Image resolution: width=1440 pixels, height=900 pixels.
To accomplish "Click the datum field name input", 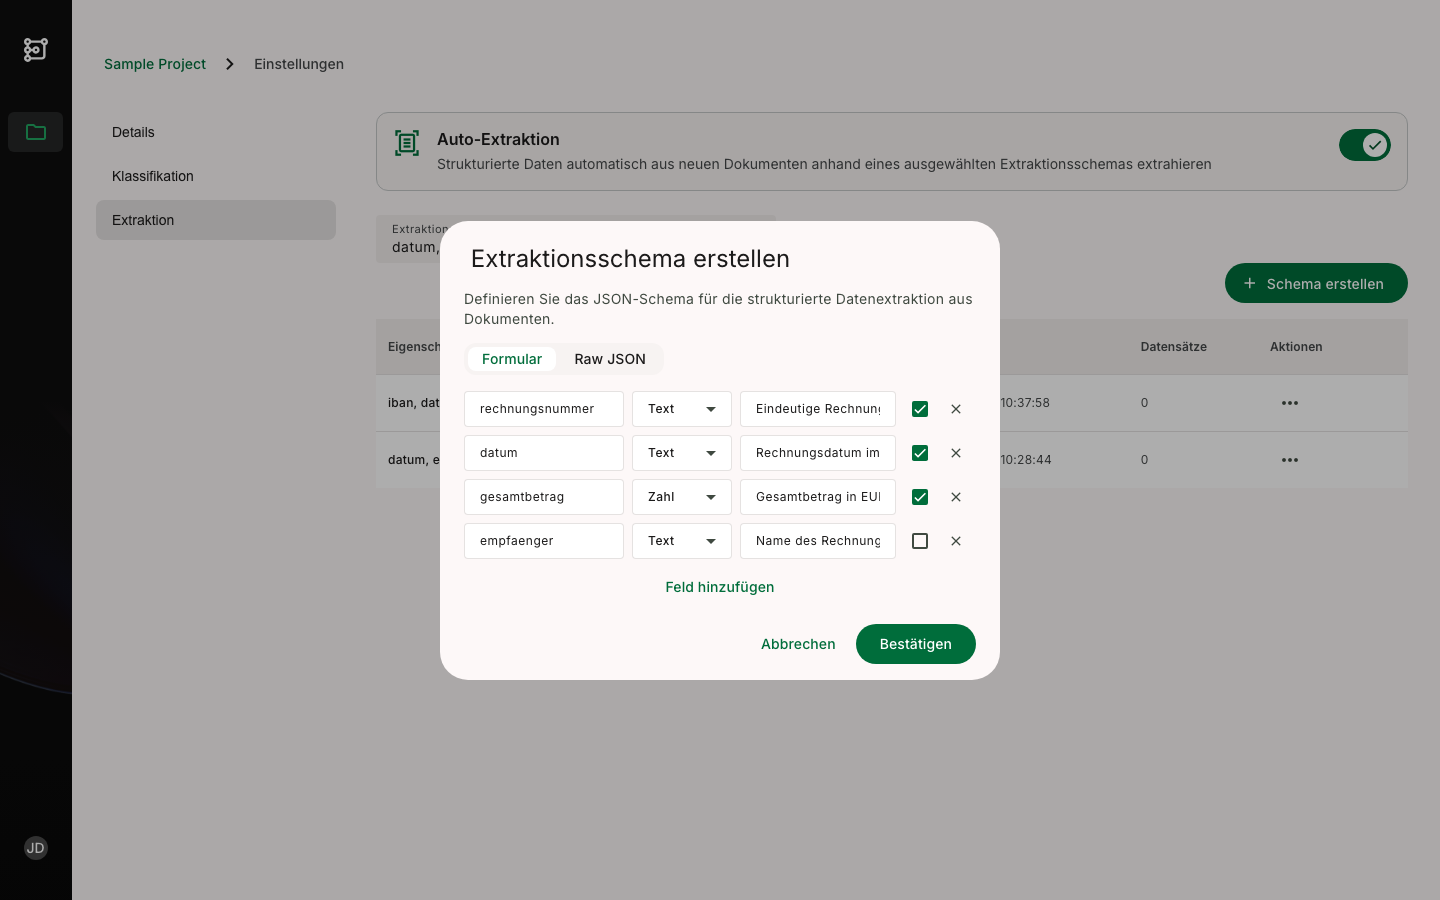I will tap(543, 453).
